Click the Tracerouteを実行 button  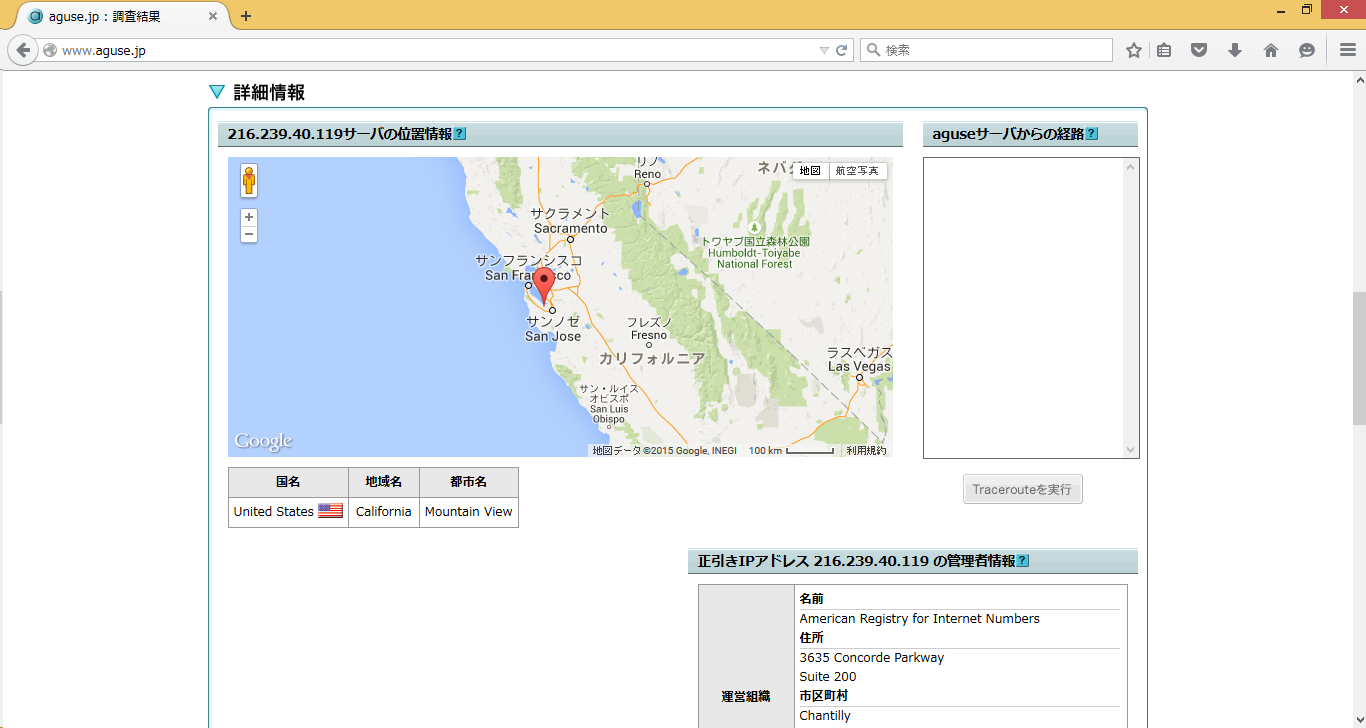pos(1022,489)
